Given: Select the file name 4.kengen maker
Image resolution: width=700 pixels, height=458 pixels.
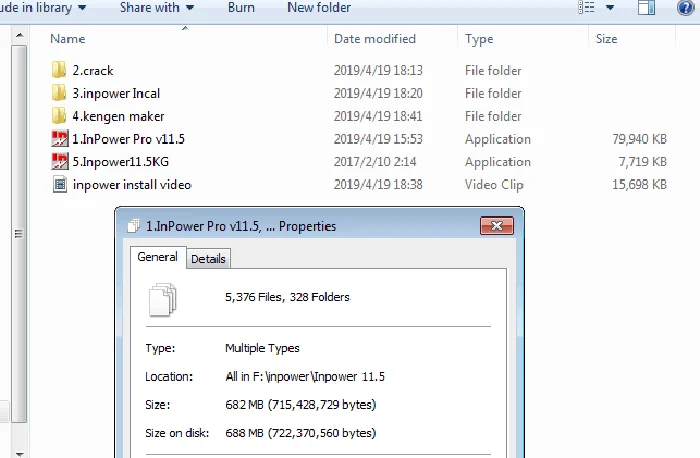Looking at the screenshot, I should click(x=118, y=116).
